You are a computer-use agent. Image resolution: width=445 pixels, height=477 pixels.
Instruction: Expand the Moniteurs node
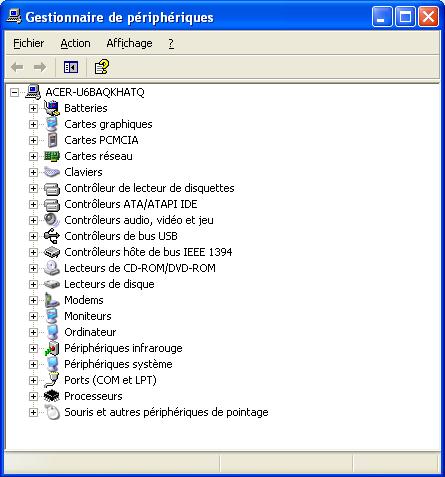pyautogui.click(x=33, y=316)
